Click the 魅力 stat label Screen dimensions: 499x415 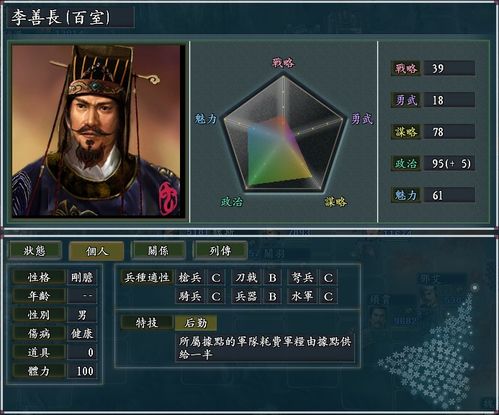click(x=406, y=195)
